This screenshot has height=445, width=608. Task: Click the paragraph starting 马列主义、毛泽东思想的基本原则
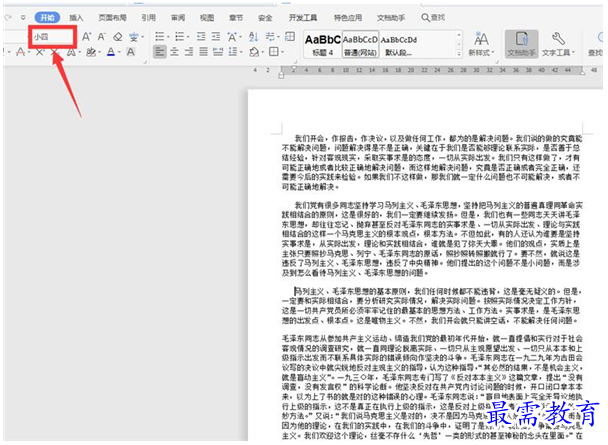pyautogui.click(x=432, y=306)
